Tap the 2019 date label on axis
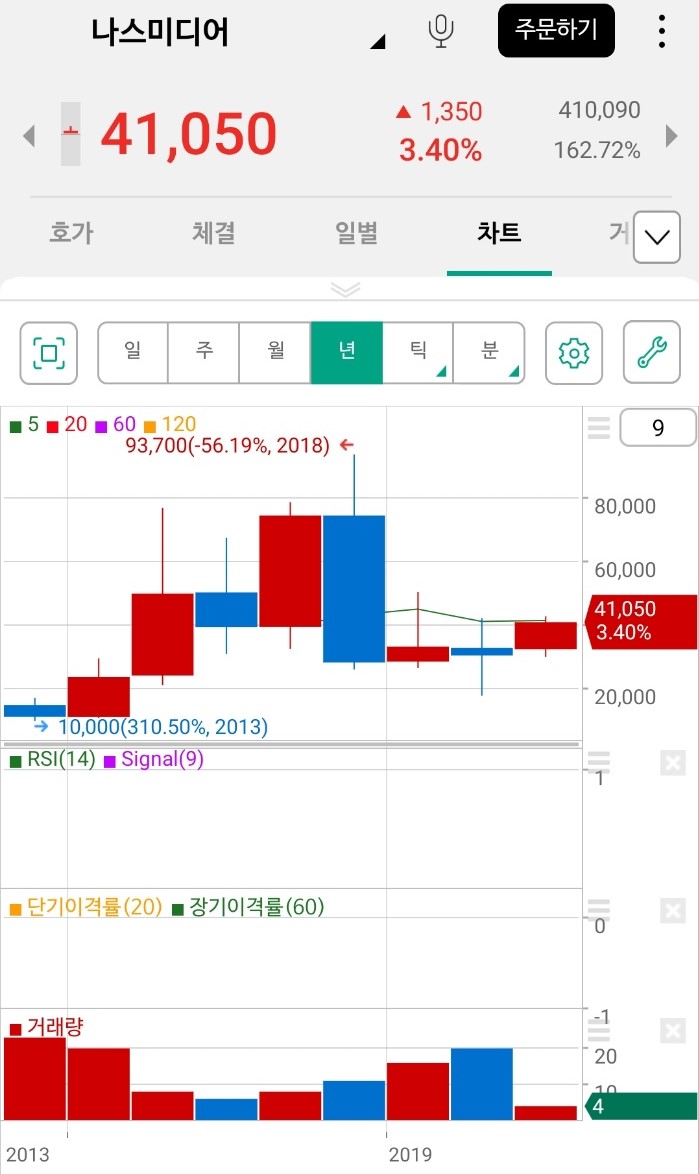699x1174 pixels. (x=410, y=1155)
